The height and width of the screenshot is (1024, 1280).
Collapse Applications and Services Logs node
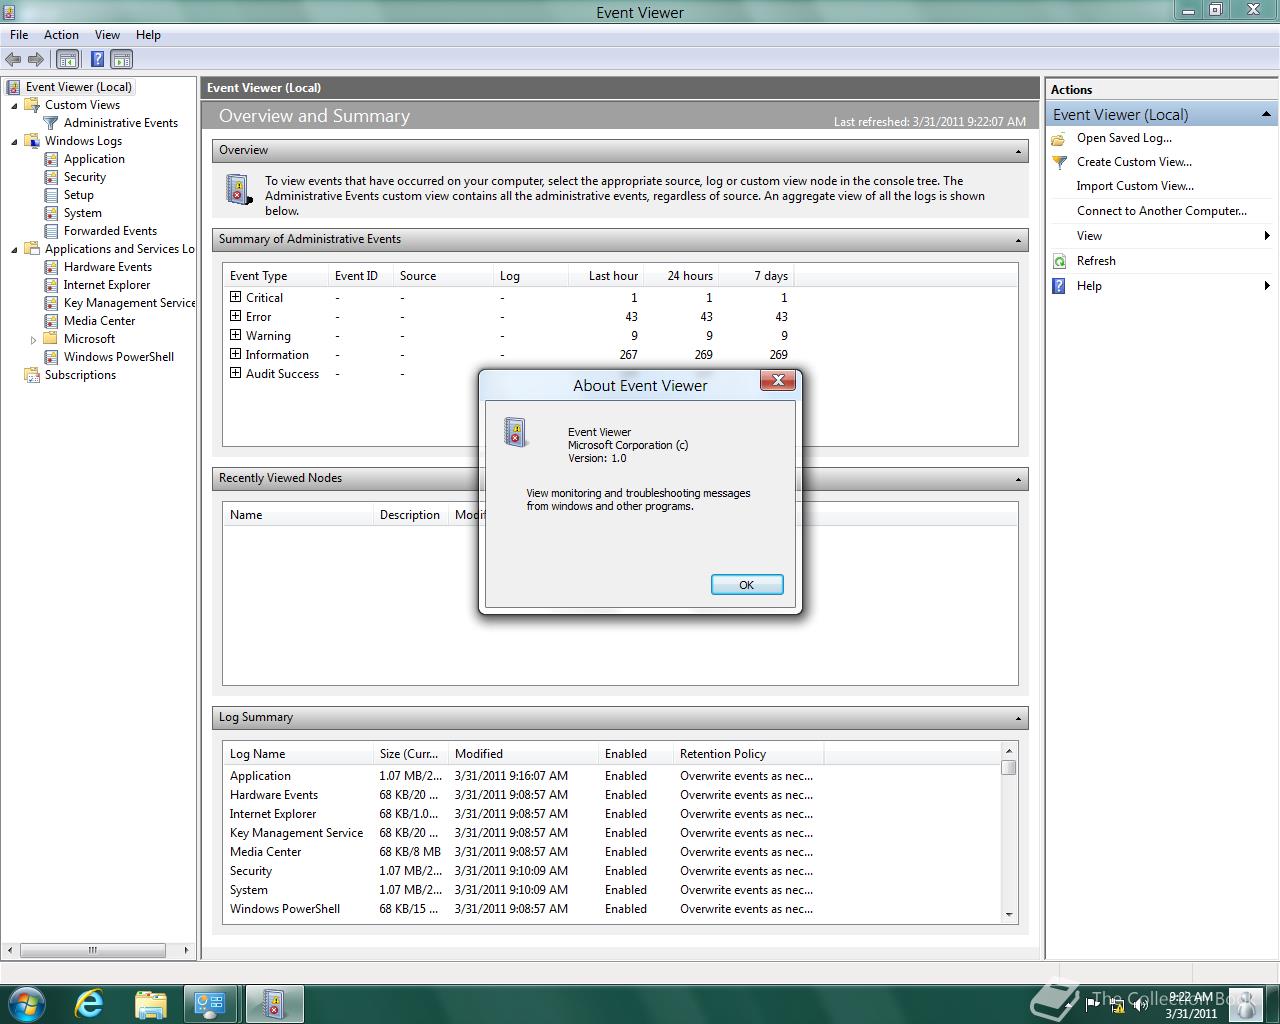[14, 249]
